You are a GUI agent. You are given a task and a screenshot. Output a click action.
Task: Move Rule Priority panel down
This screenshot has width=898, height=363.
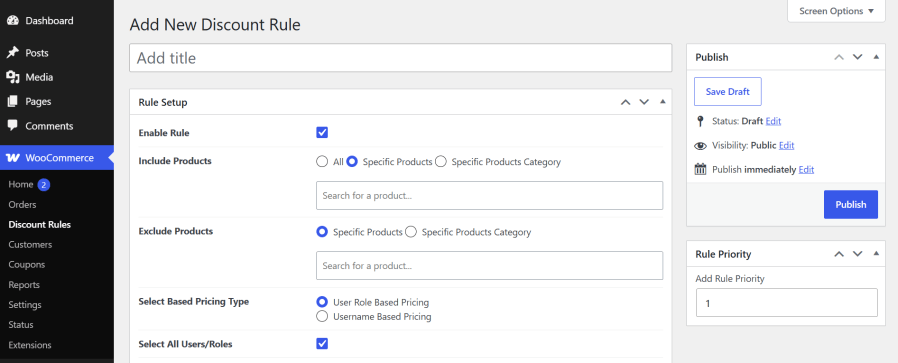point(857,254)
